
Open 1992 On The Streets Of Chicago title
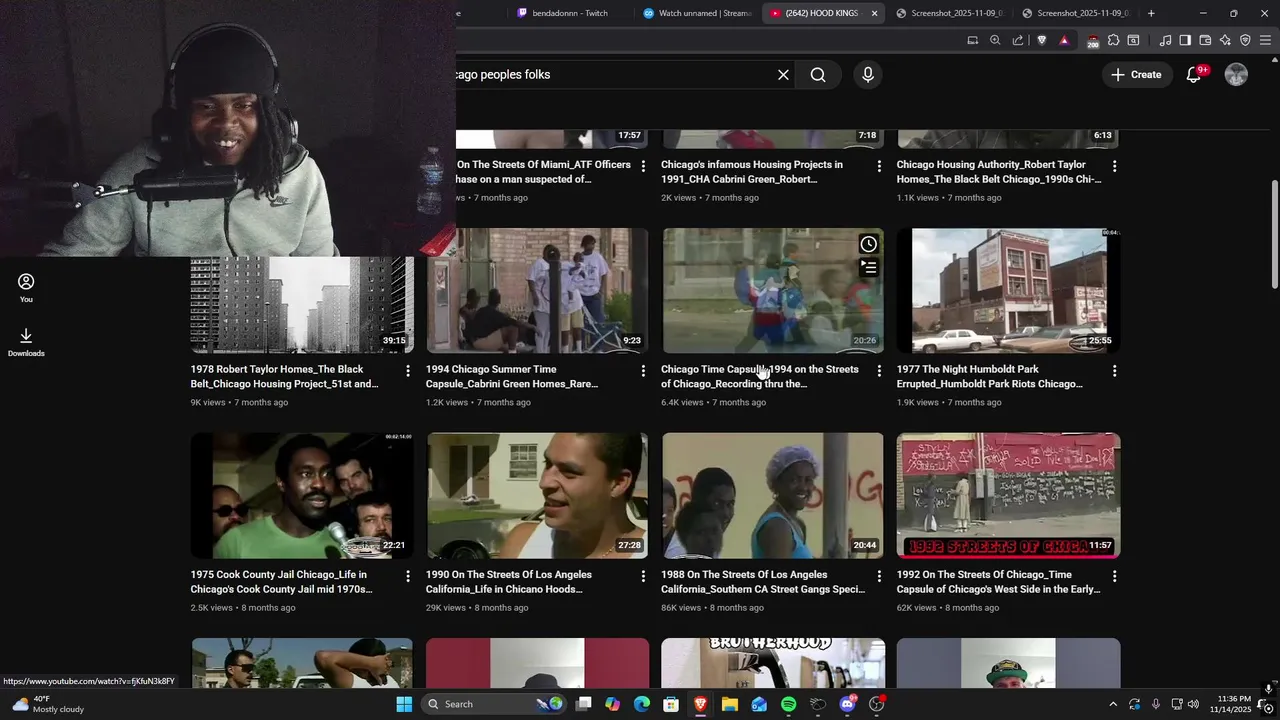pos(998,582)
